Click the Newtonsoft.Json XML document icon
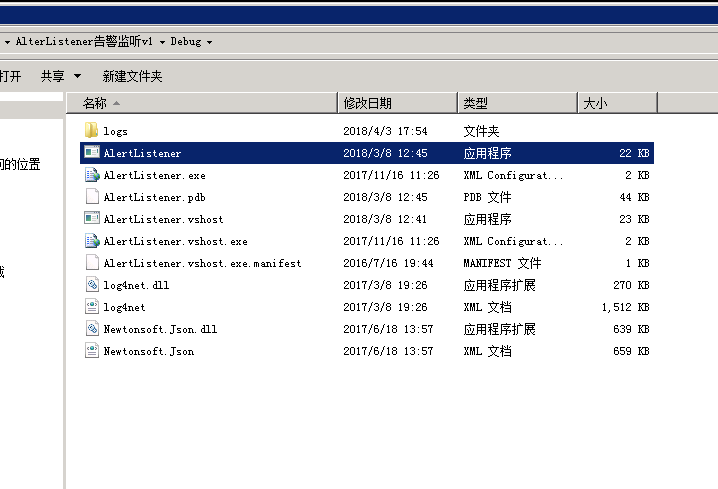 [x=92, y=350]
